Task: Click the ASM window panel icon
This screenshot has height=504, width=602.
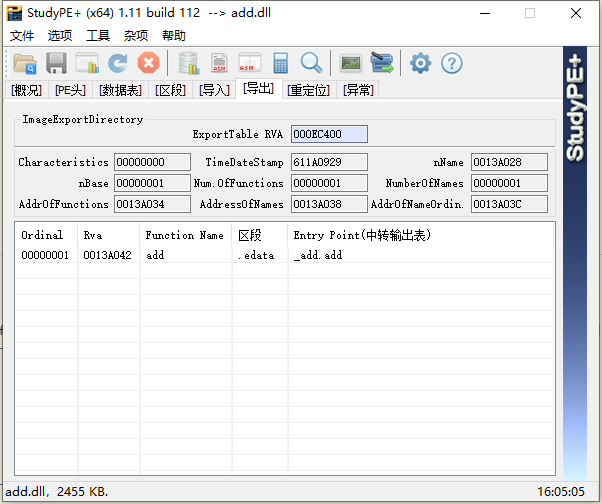Action: [x=250, y=63]
